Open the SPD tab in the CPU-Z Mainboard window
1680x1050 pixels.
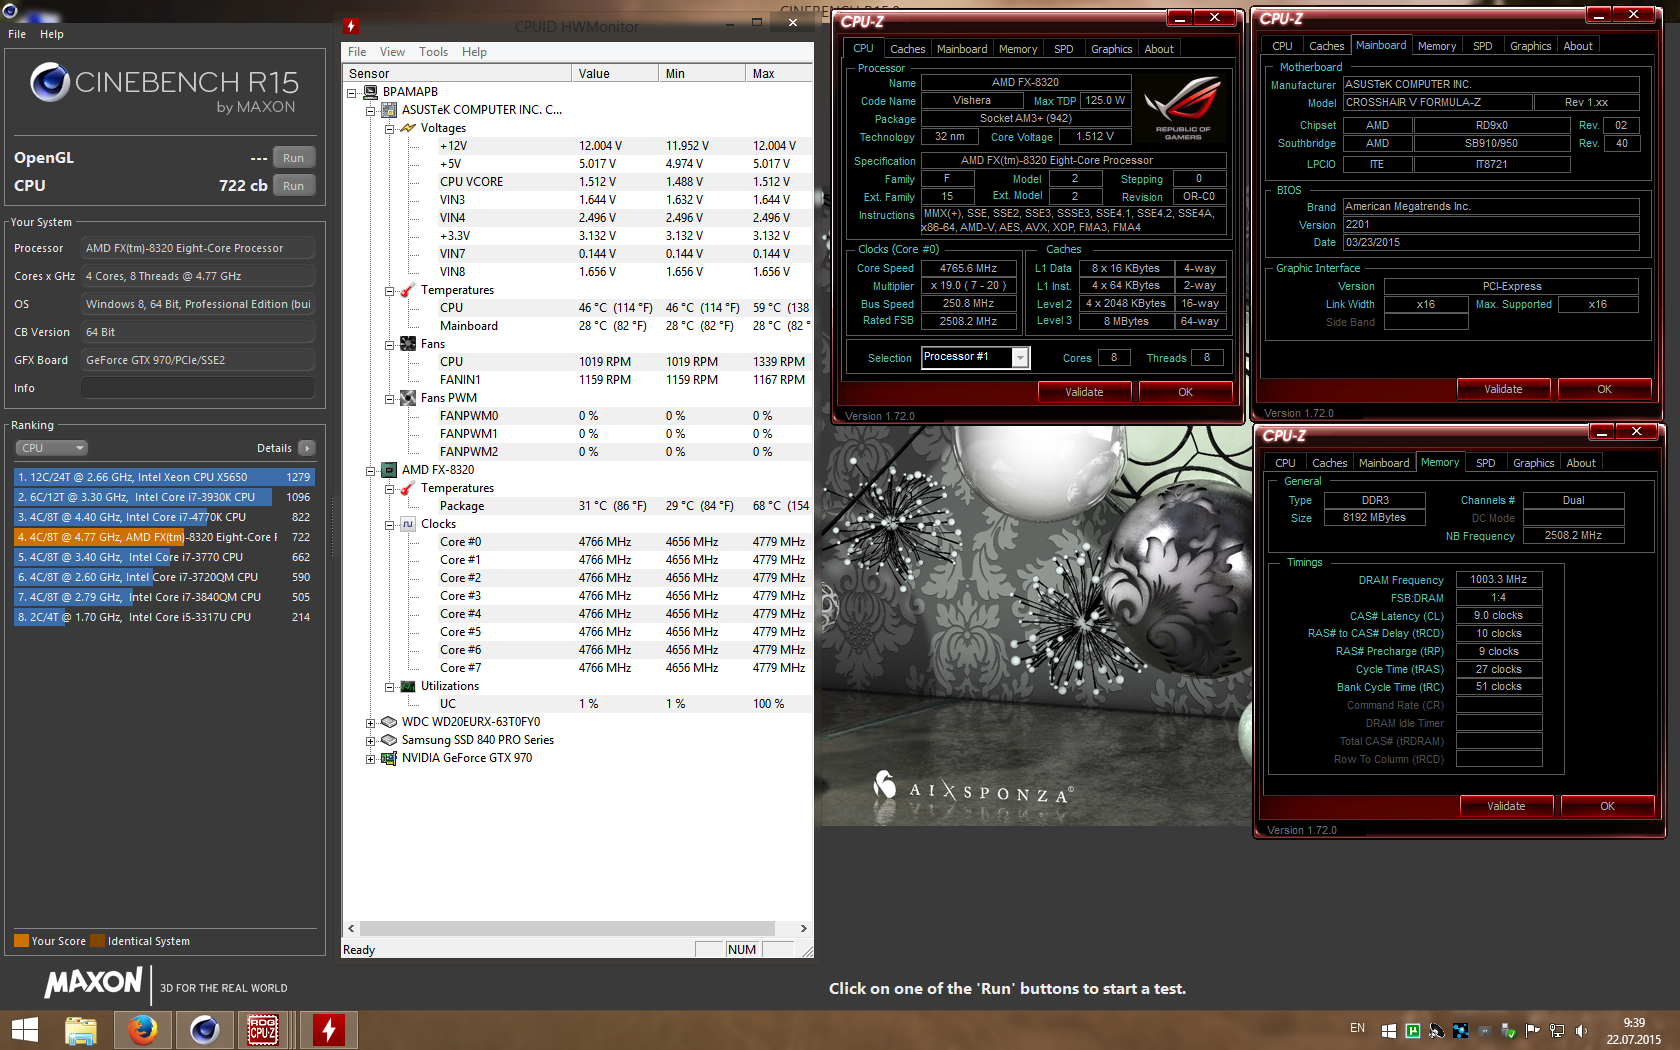coord(1482,46)
